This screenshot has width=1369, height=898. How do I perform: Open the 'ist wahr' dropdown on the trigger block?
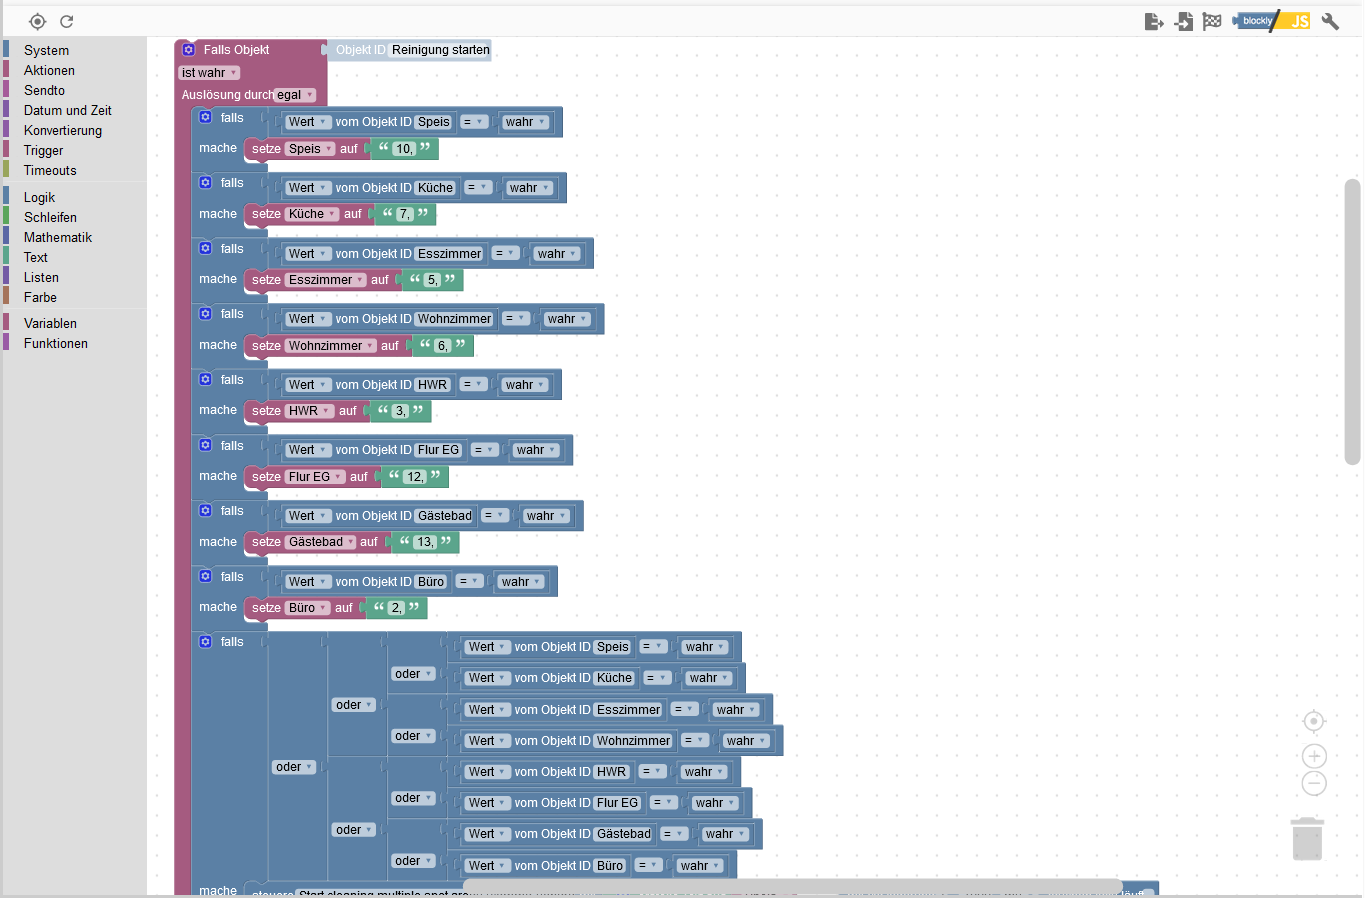[x=209, y=73]
